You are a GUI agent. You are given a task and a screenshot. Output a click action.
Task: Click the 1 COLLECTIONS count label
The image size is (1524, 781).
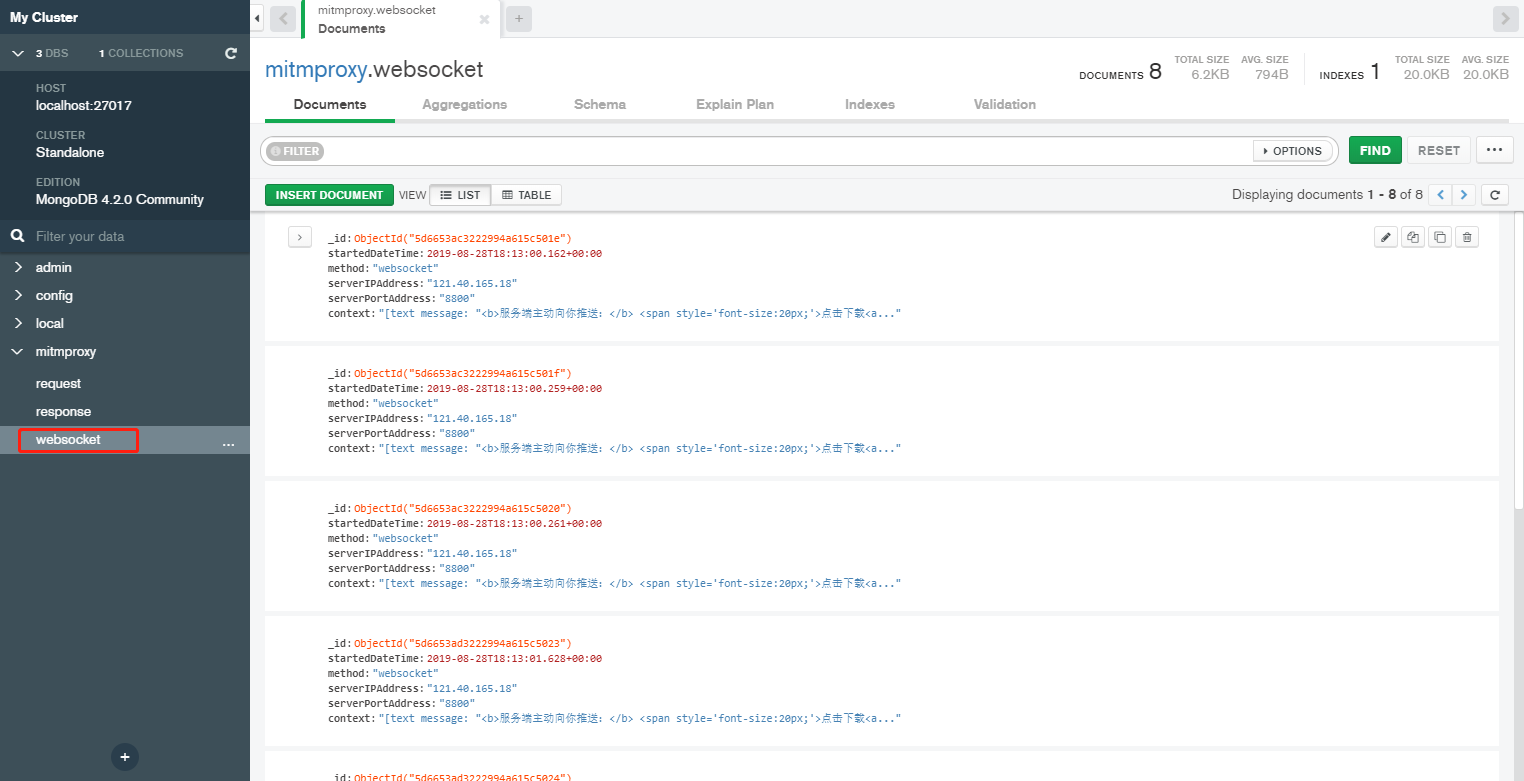click(x=141, y=53)
